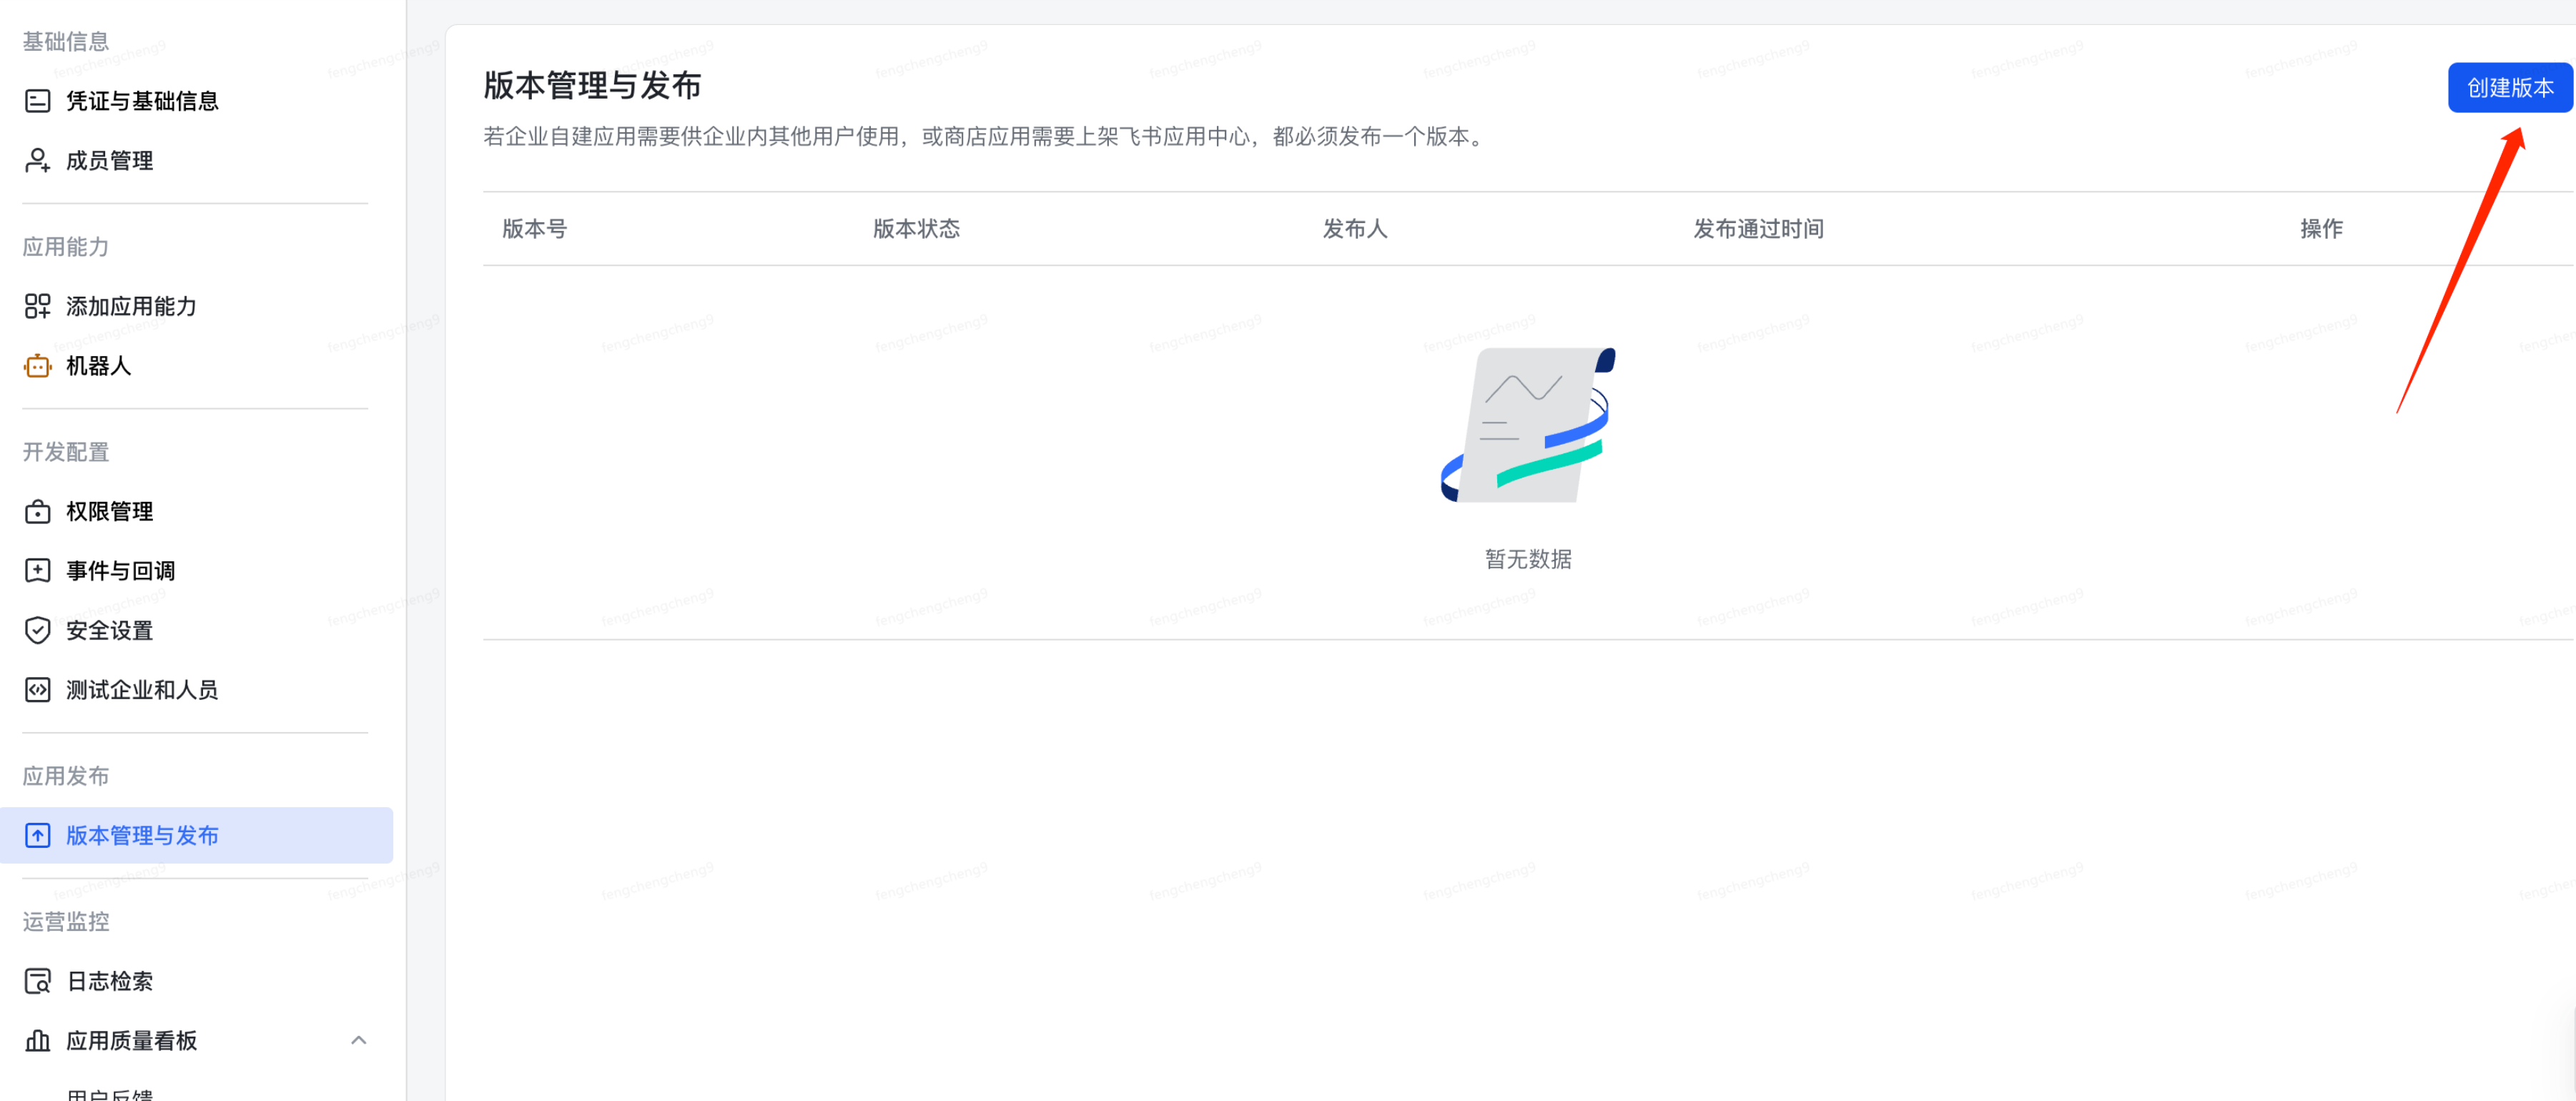Image resolution: width=2576 pixels, height=1101 pixels.
Task: Click the 版本管理与发布 upload icon
Action: [x=37, y=835]
